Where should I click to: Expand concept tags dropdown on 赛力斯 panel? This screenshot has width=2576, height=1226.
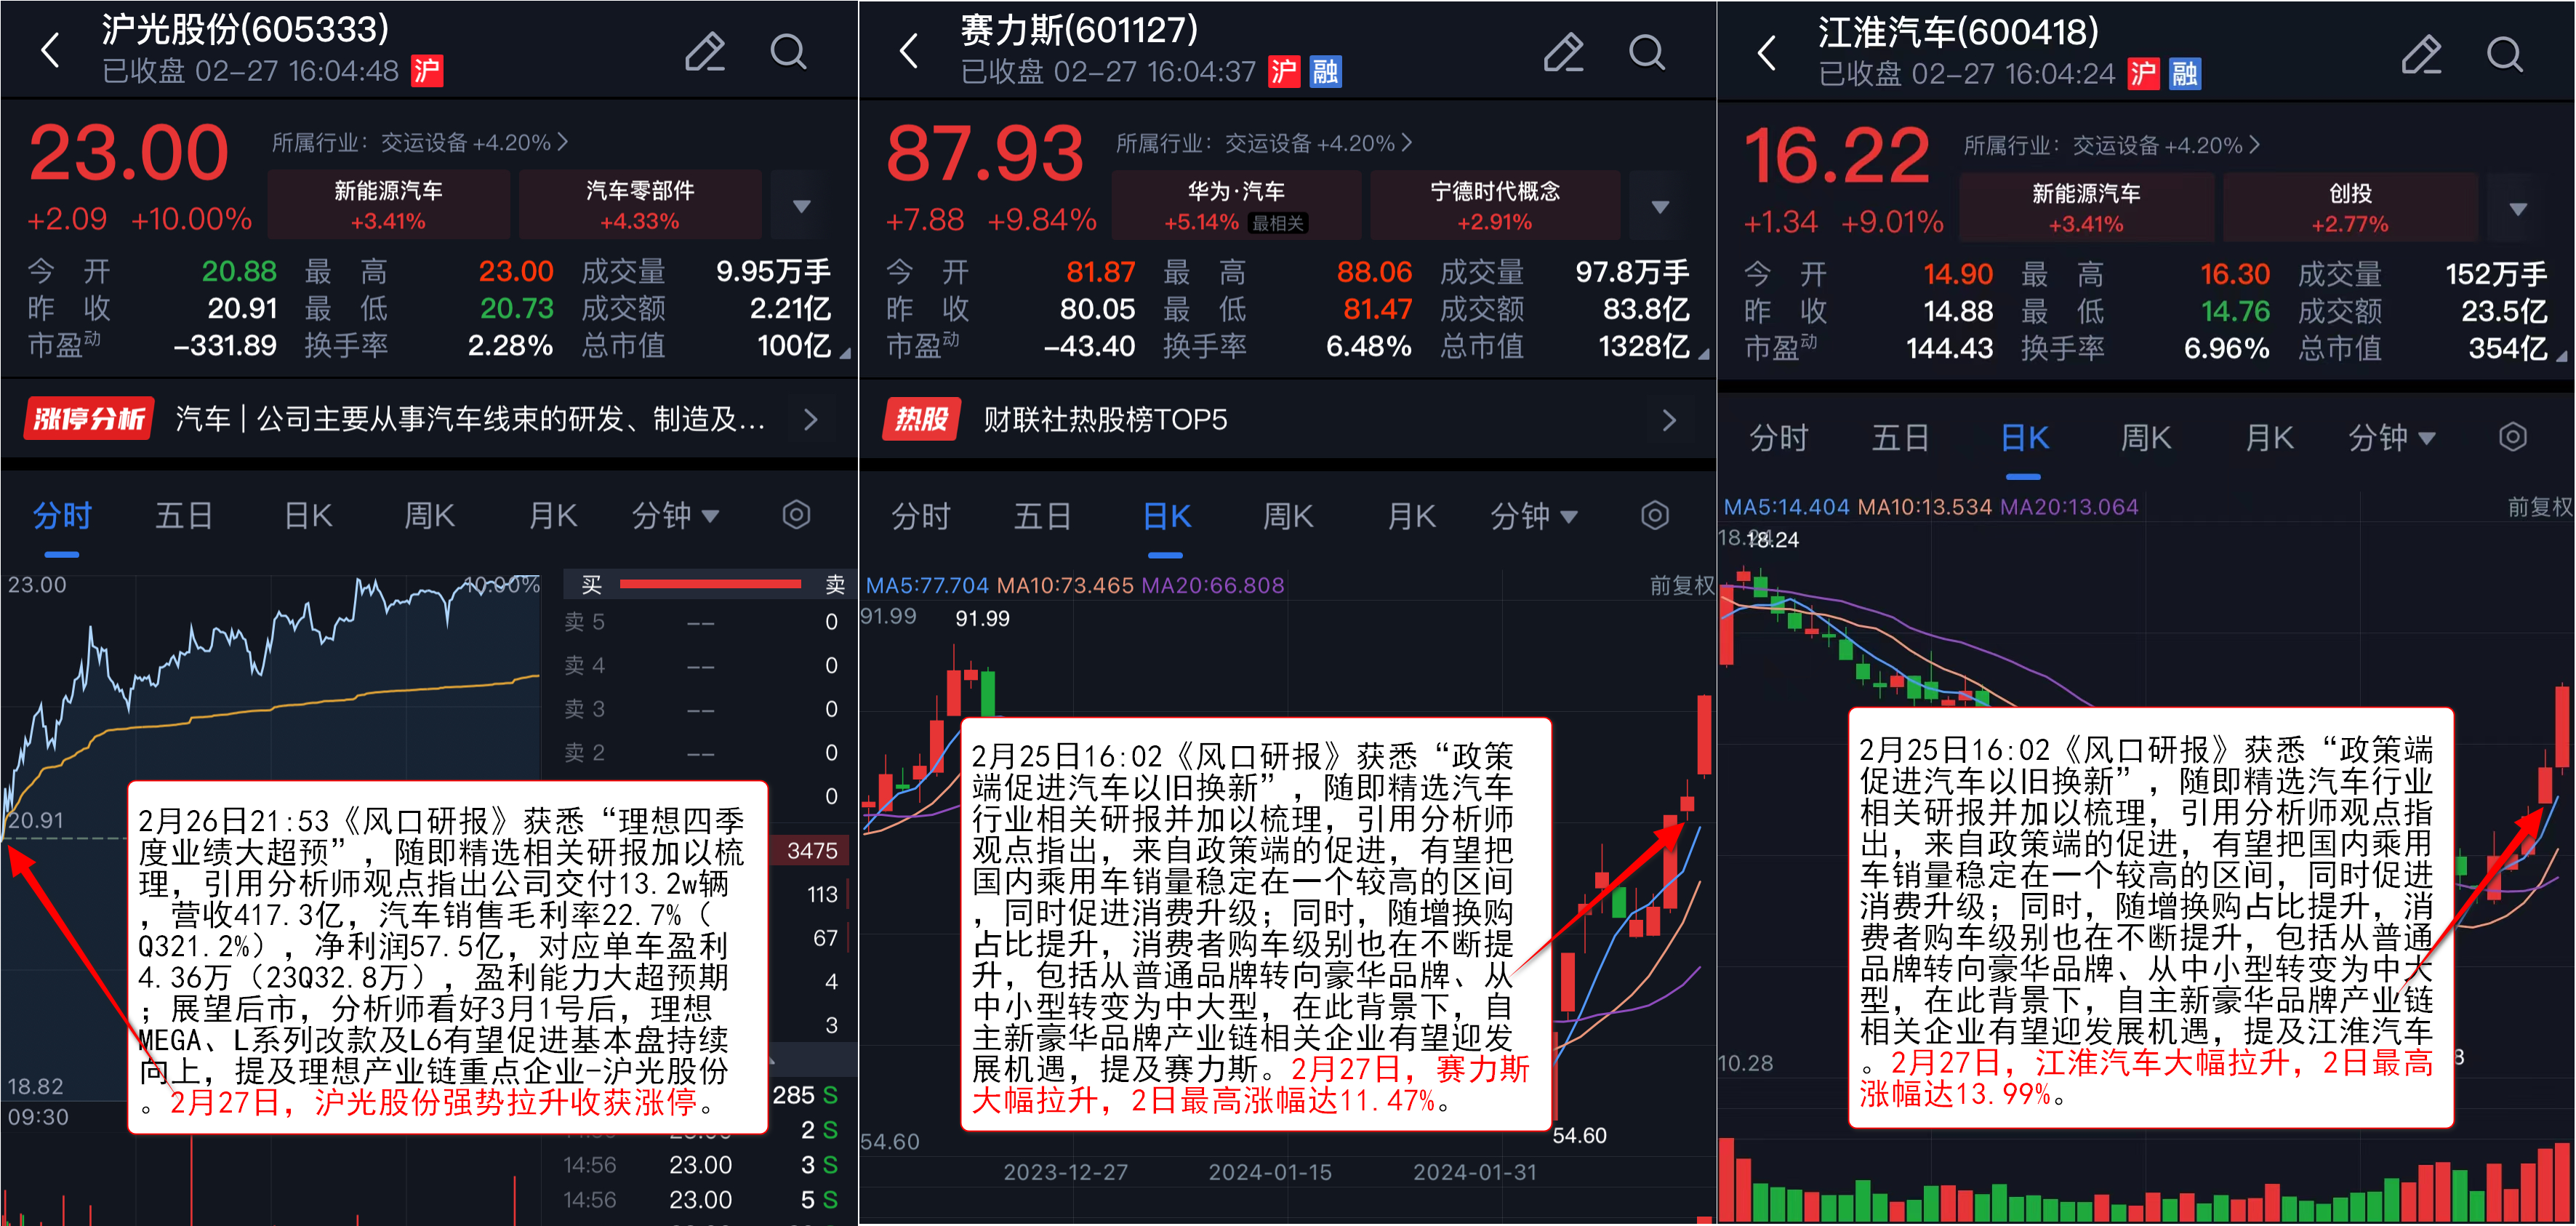click(x=1660, y=207)
